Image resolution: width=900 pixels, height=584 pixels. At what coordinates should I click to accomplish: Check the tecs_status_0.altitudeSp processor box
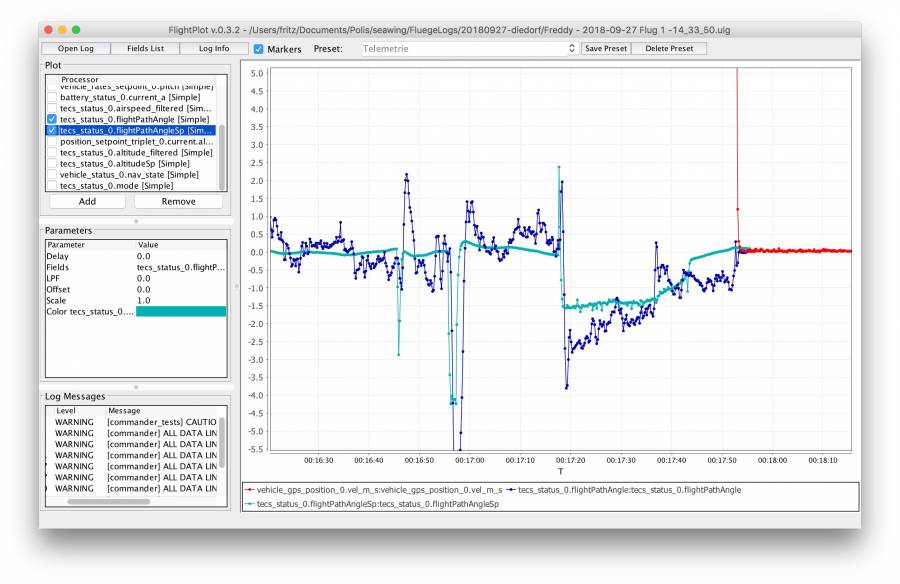point(52,163)
